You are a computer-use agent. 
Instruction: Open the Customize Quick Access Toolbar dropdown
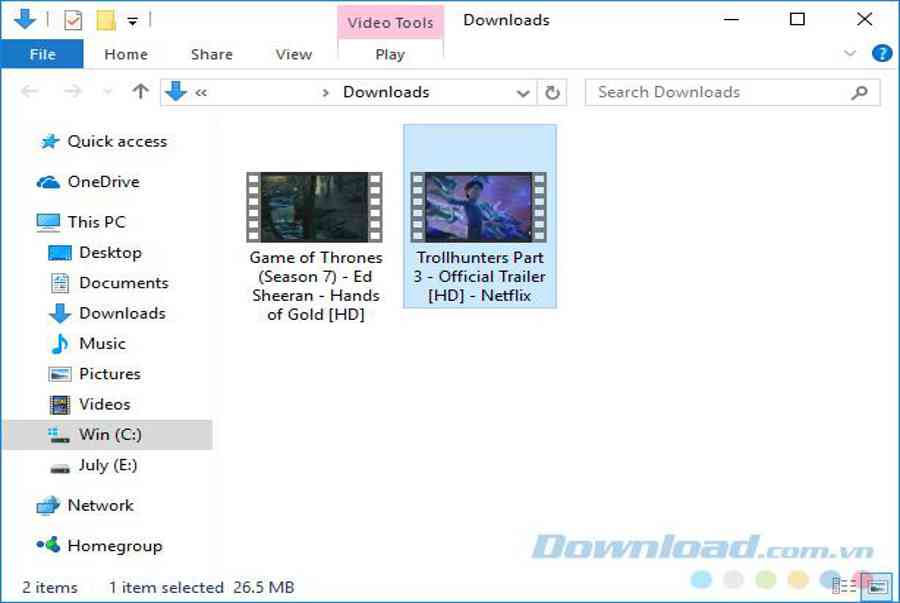tap(133, 20)
